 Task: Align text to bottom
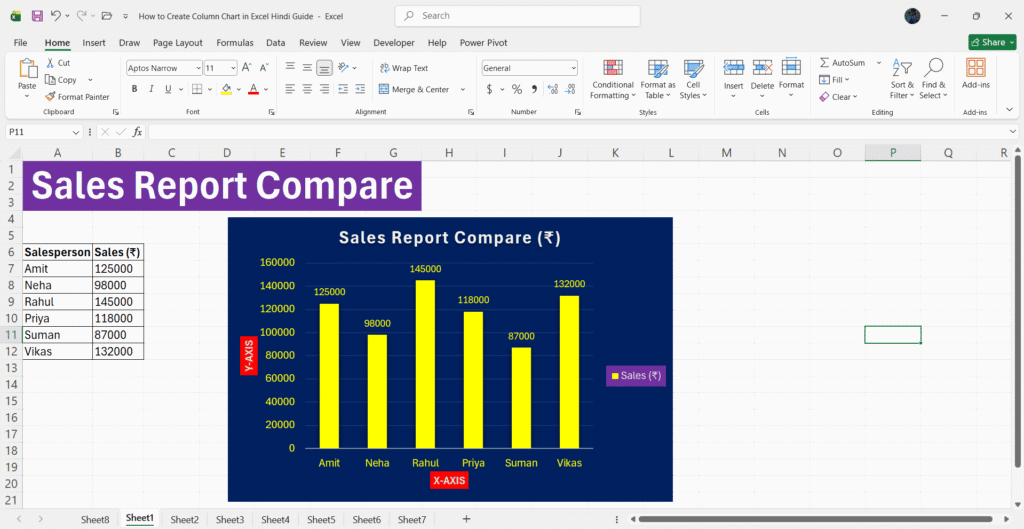pos(324,67)
